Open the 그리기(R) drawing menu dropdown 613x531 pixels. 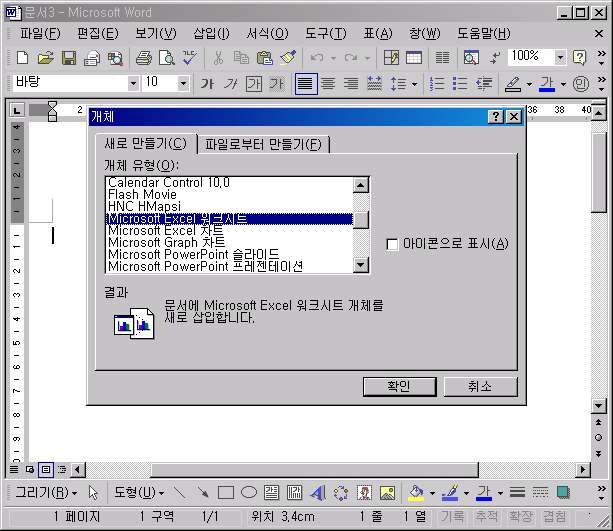coord(46,492)
